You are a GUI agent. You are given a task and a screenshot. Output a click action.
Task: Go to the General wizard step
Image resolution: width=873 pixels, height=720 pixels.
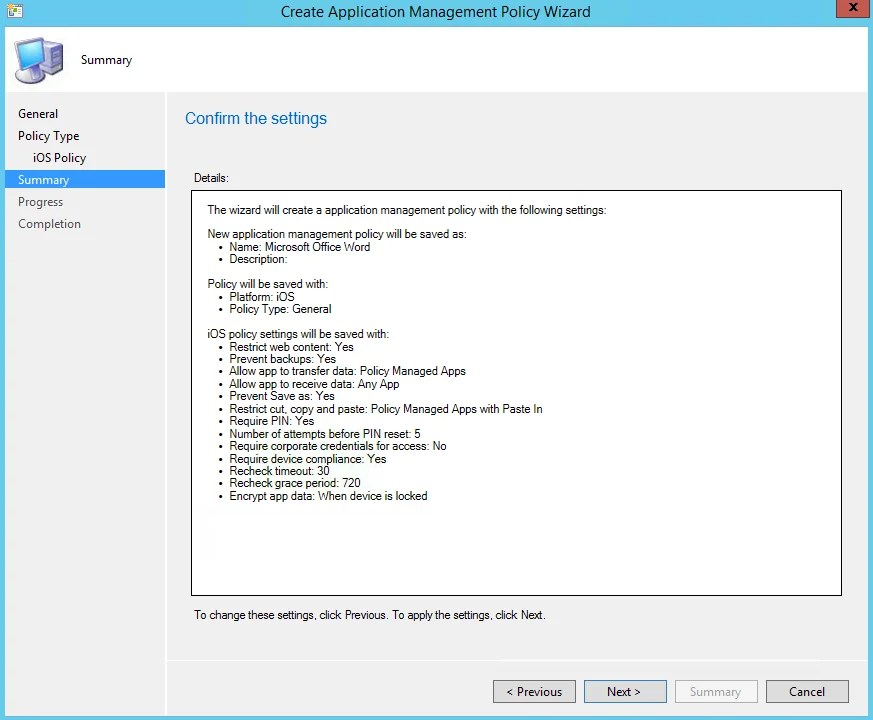click(38, 114)
